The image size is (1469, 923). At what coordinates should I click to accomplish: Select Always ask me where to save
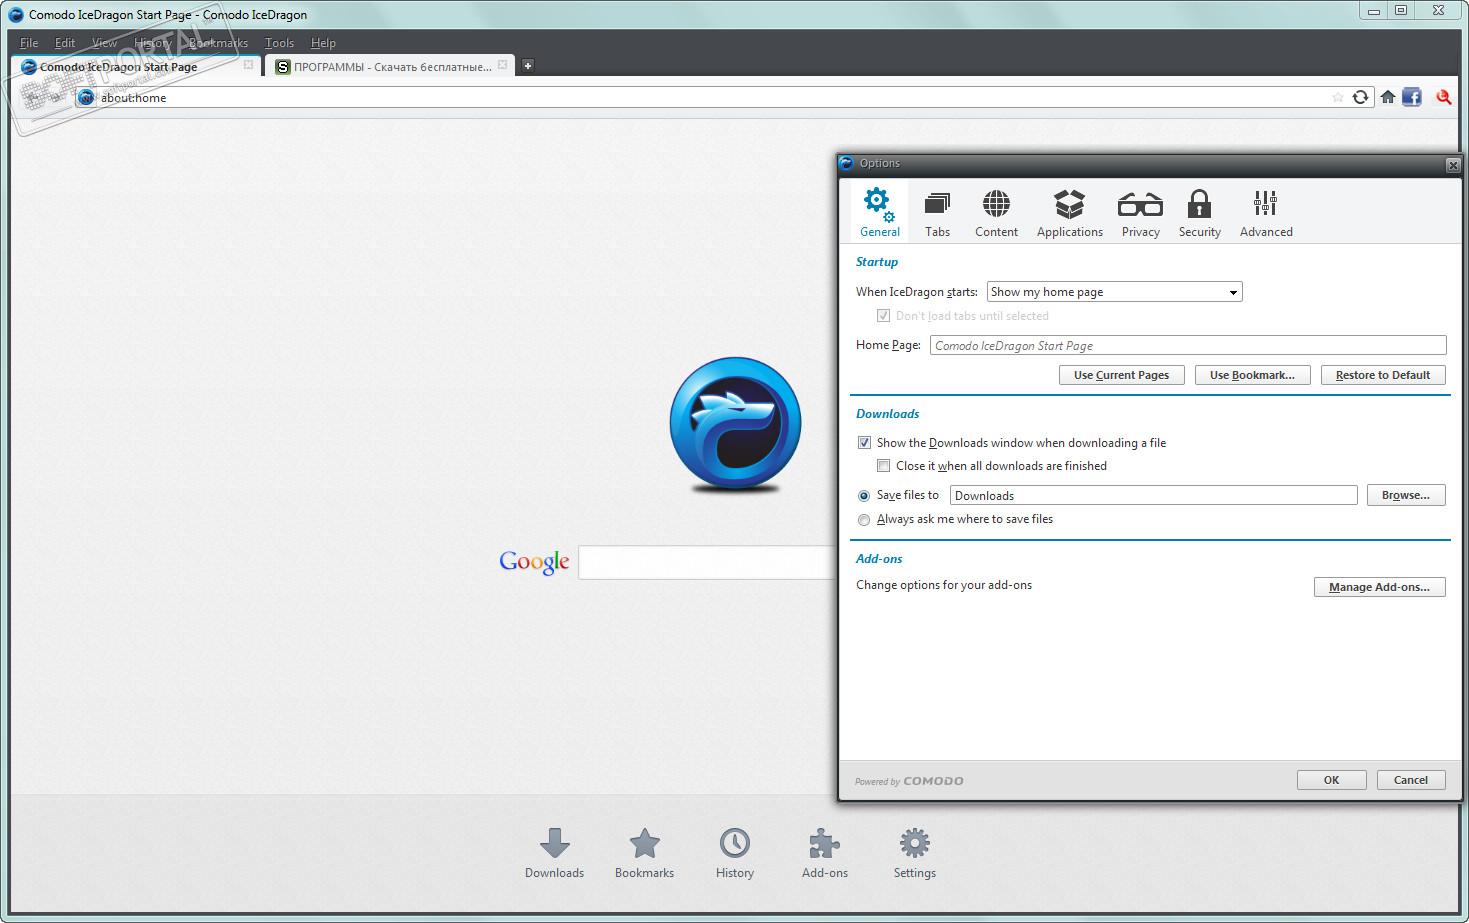(864, 520)
